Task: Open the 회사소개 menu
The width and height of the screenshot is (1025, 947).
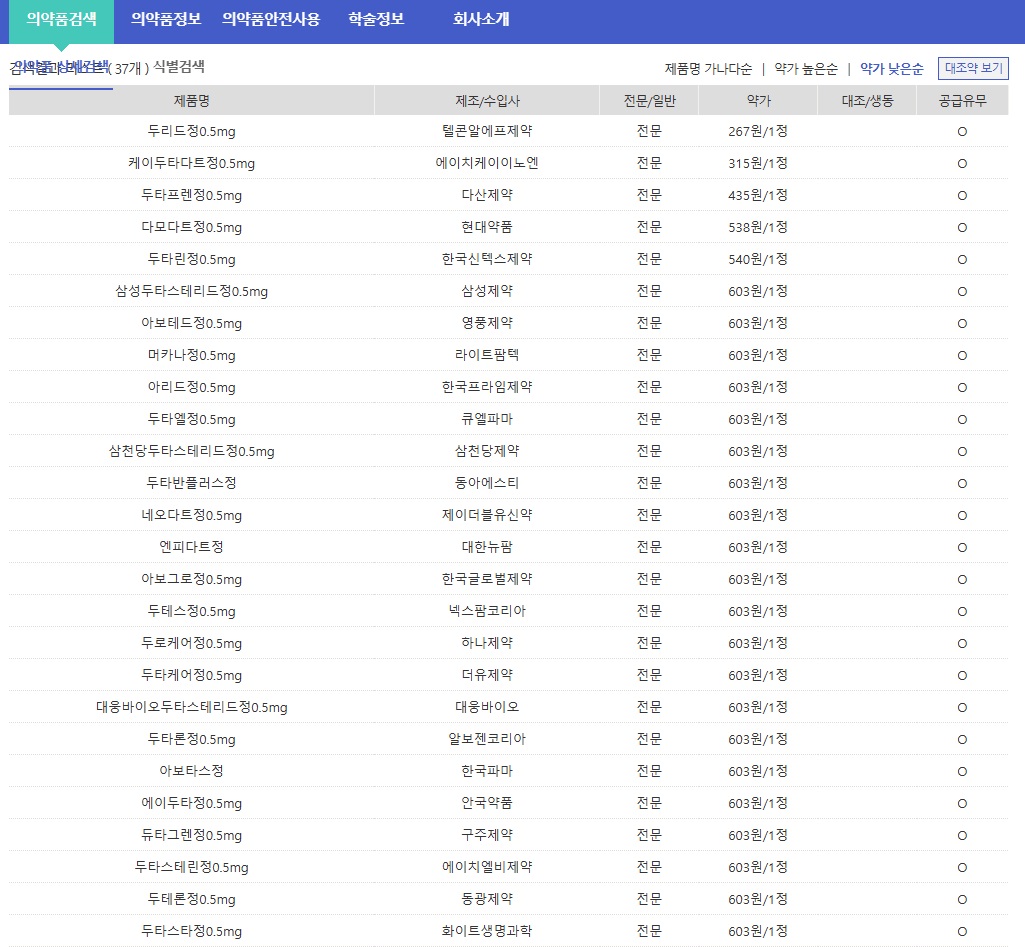Action: coord(481,19)
